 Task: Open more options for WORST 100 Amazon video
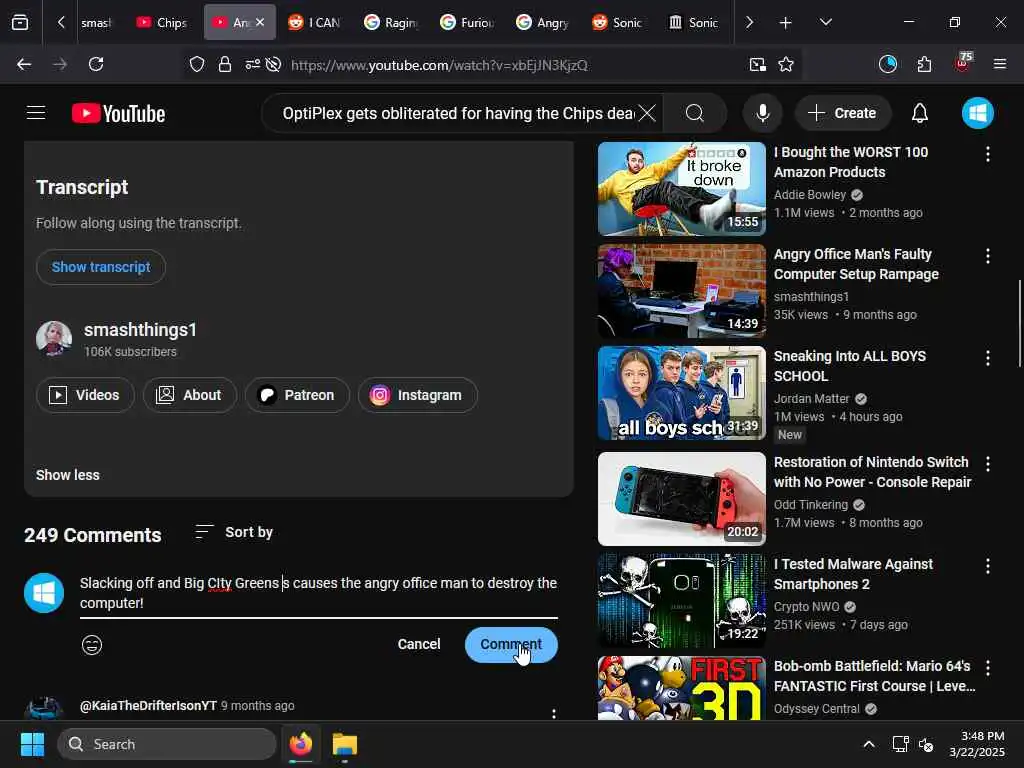[x=987, y=154]
